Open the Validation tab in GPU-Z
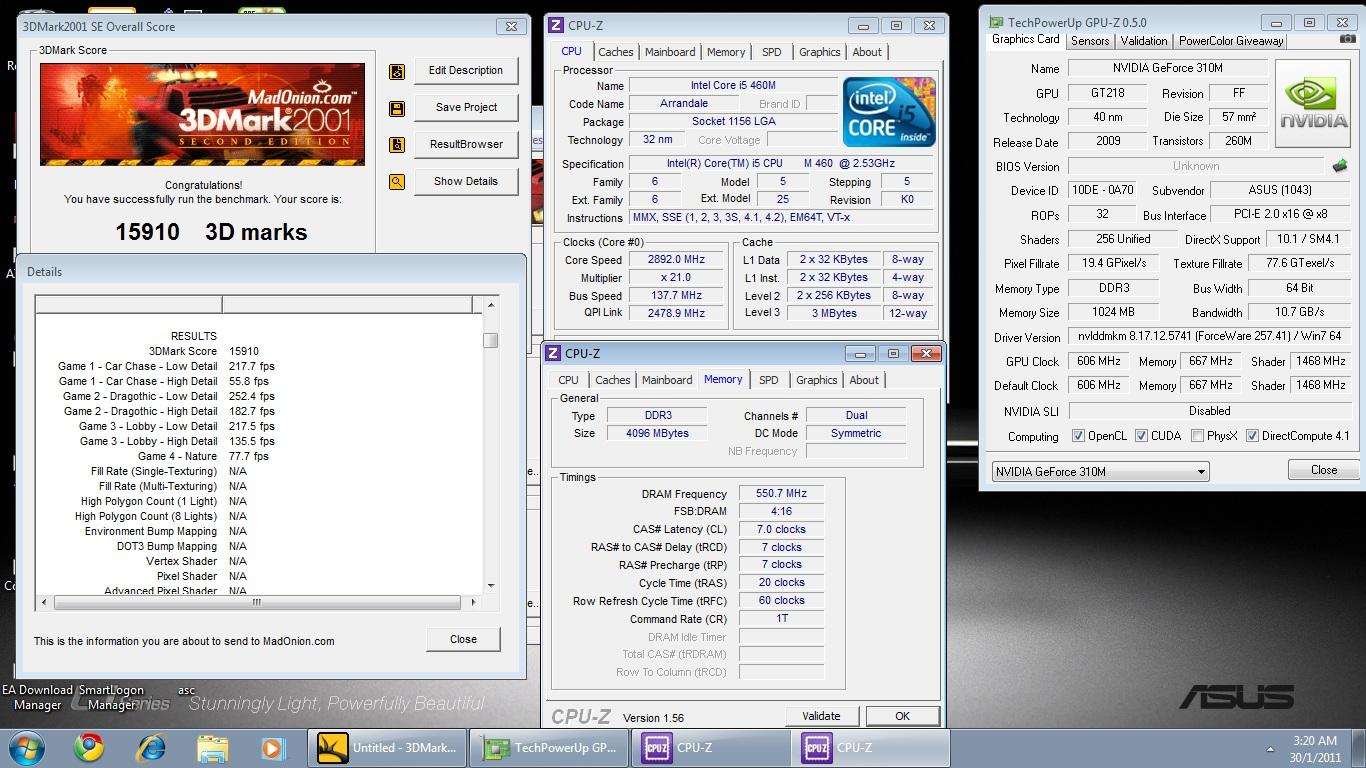This screenshot has width=1366, height=768. pos(1143,41)
